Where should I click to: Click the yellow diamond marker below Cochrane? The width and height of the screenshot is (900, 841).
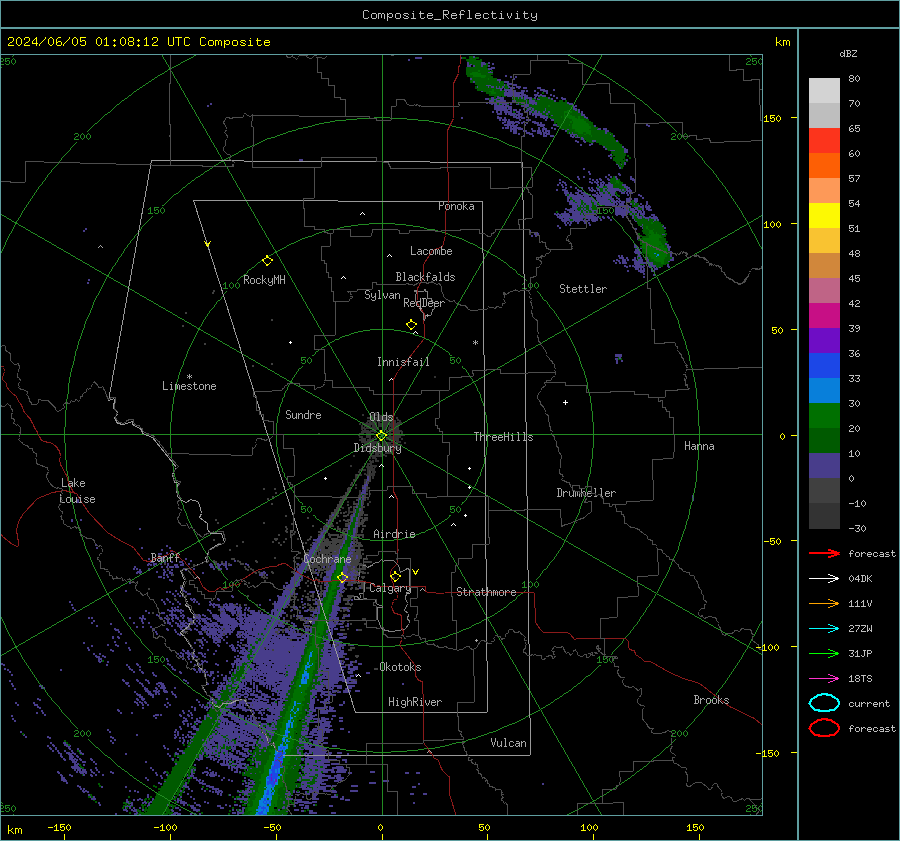point(342,577)
